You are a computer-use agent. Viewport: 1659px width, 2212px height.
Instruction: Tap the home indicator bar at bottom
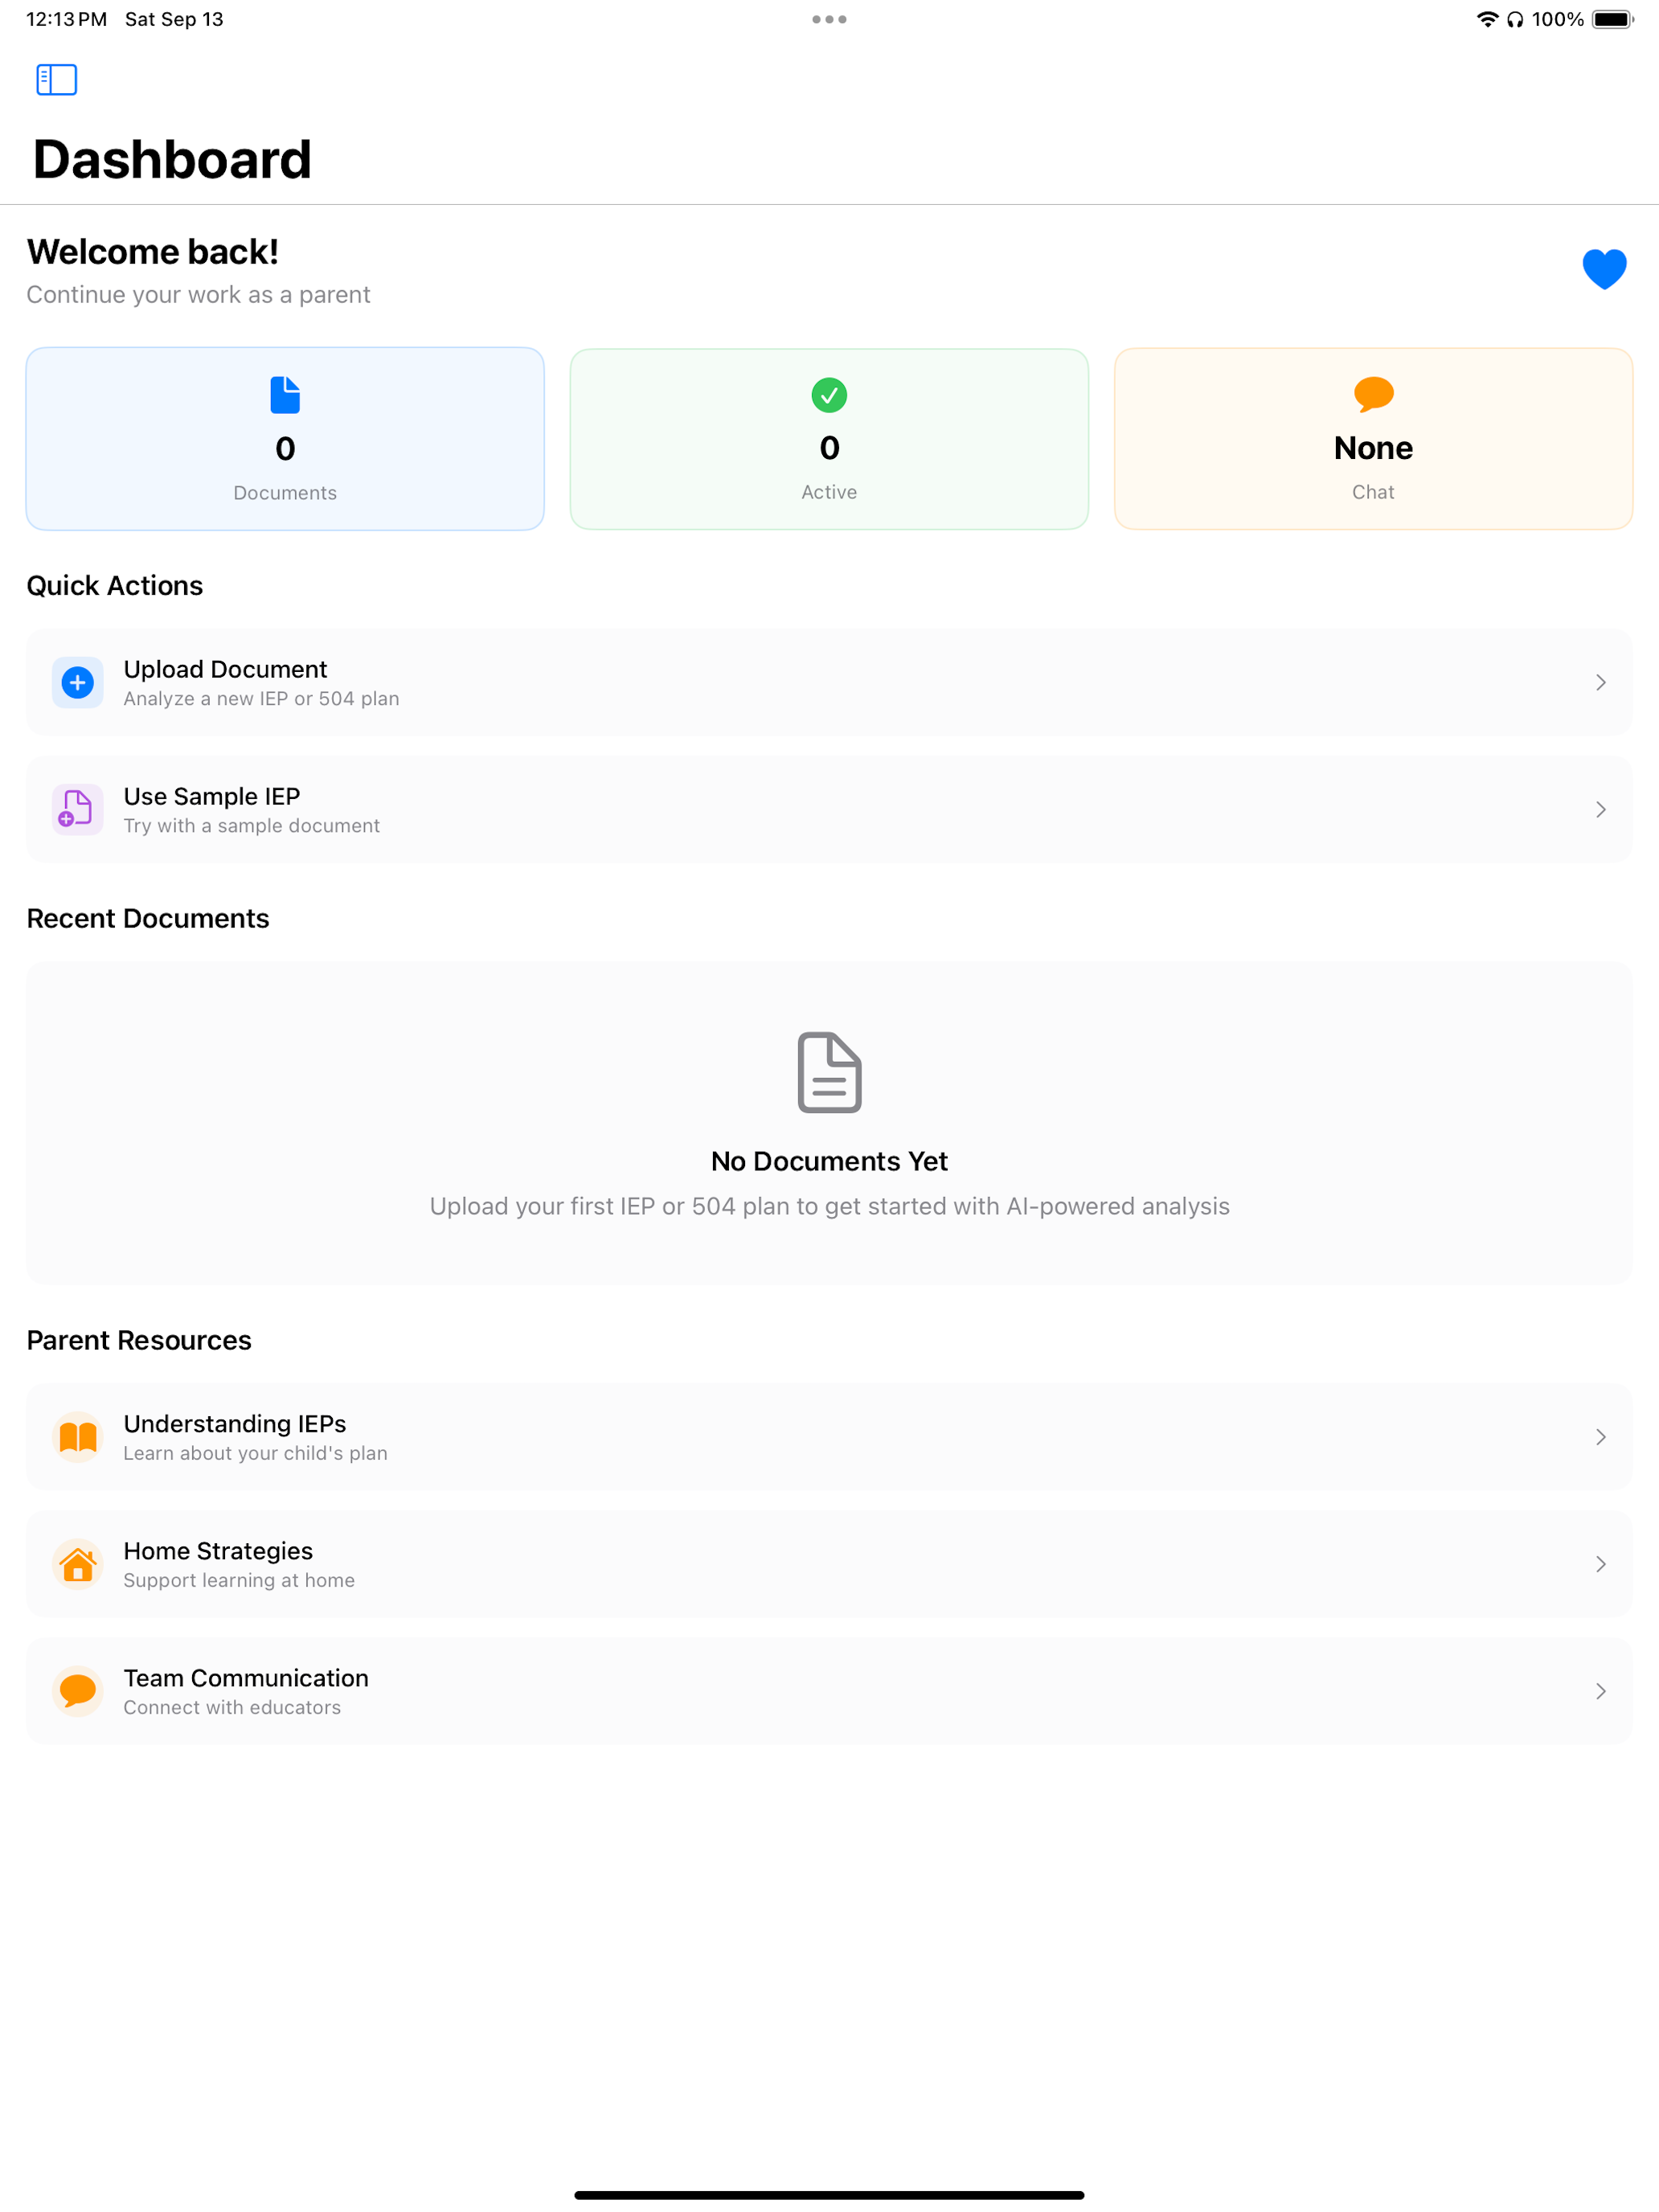pyautogui.click(x=829, y=2195)
